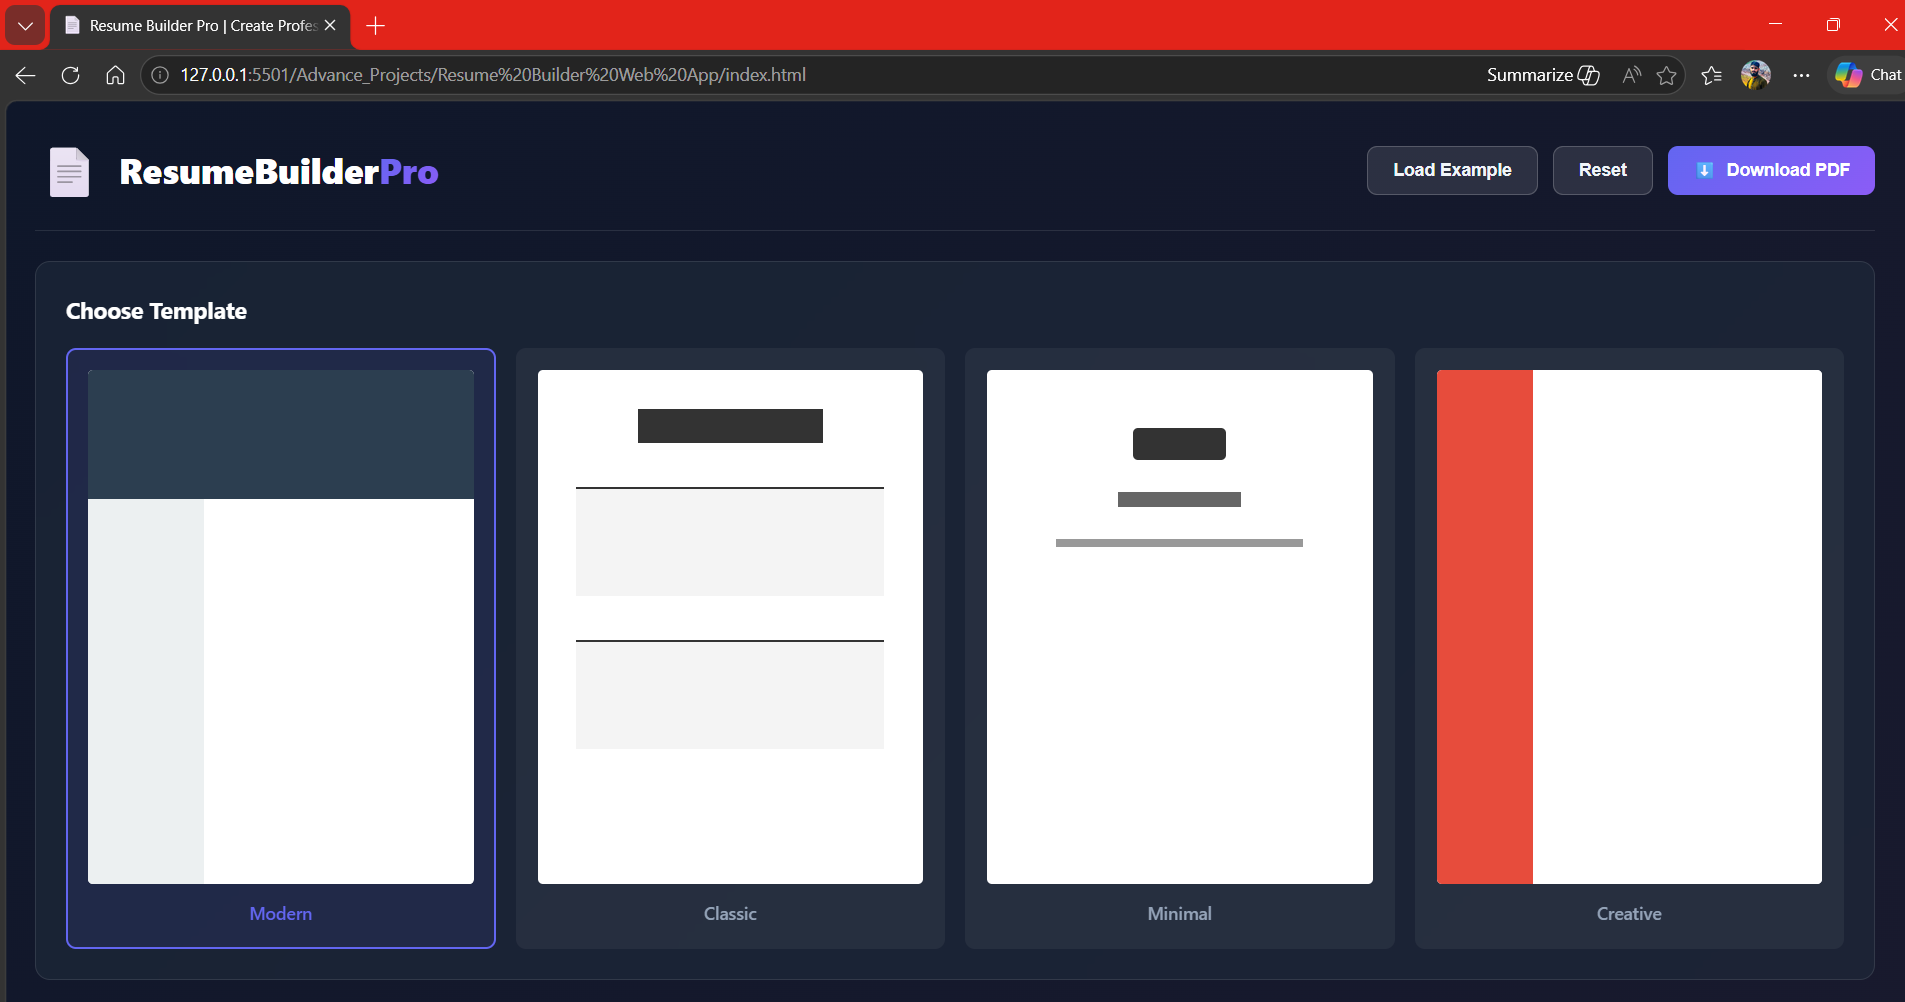
Task: Select the Minimal template thumbnail
Action: pos(1180,627)
